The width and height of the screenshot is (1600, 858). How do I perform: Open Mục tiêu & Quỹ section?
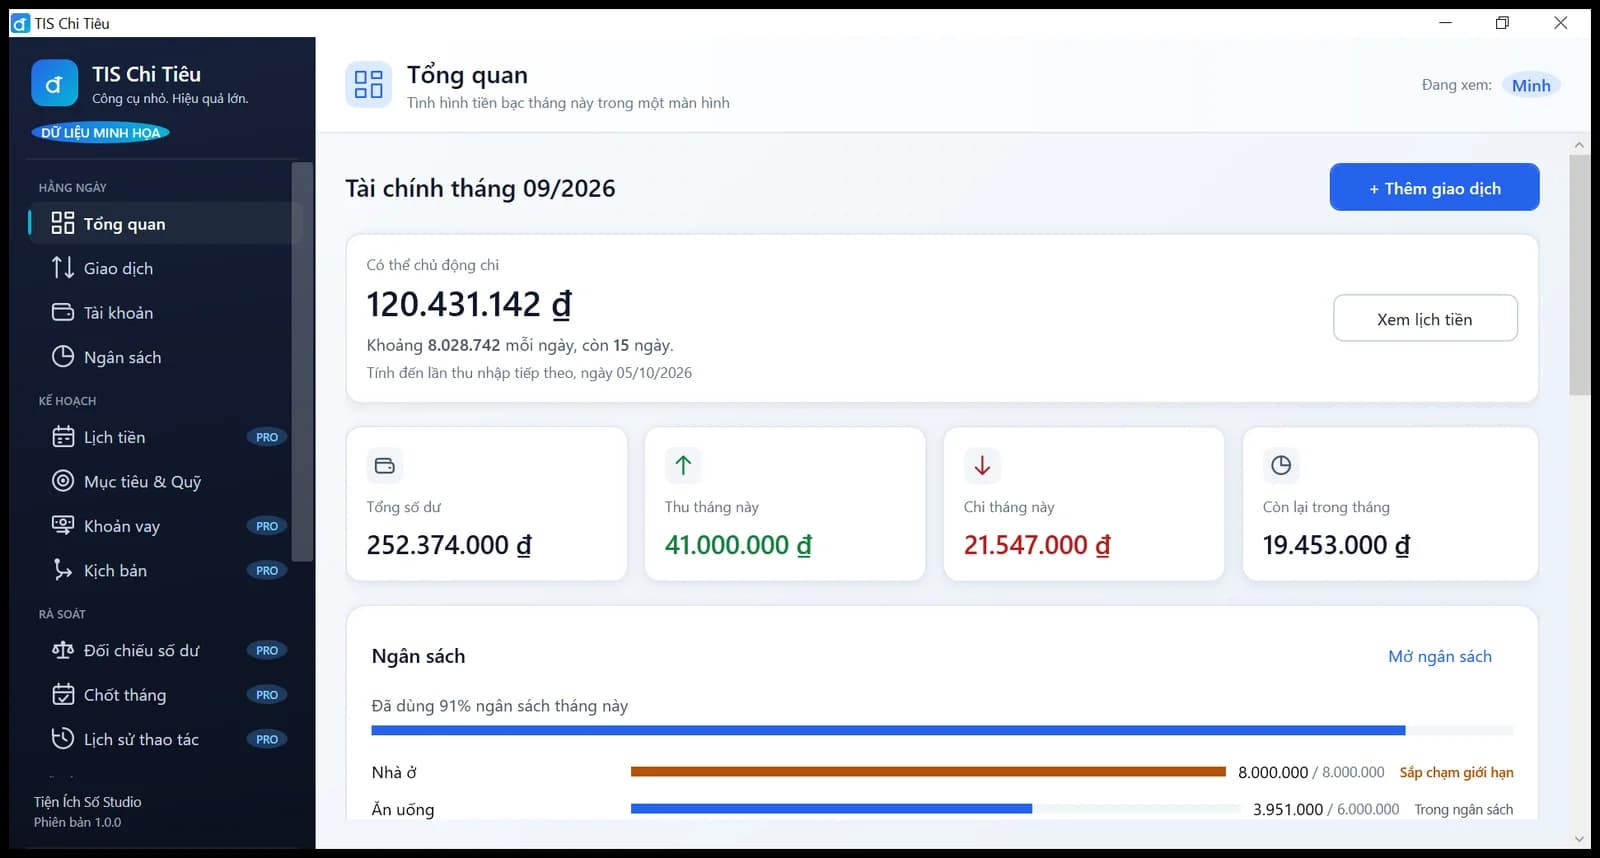click(164, 481)
